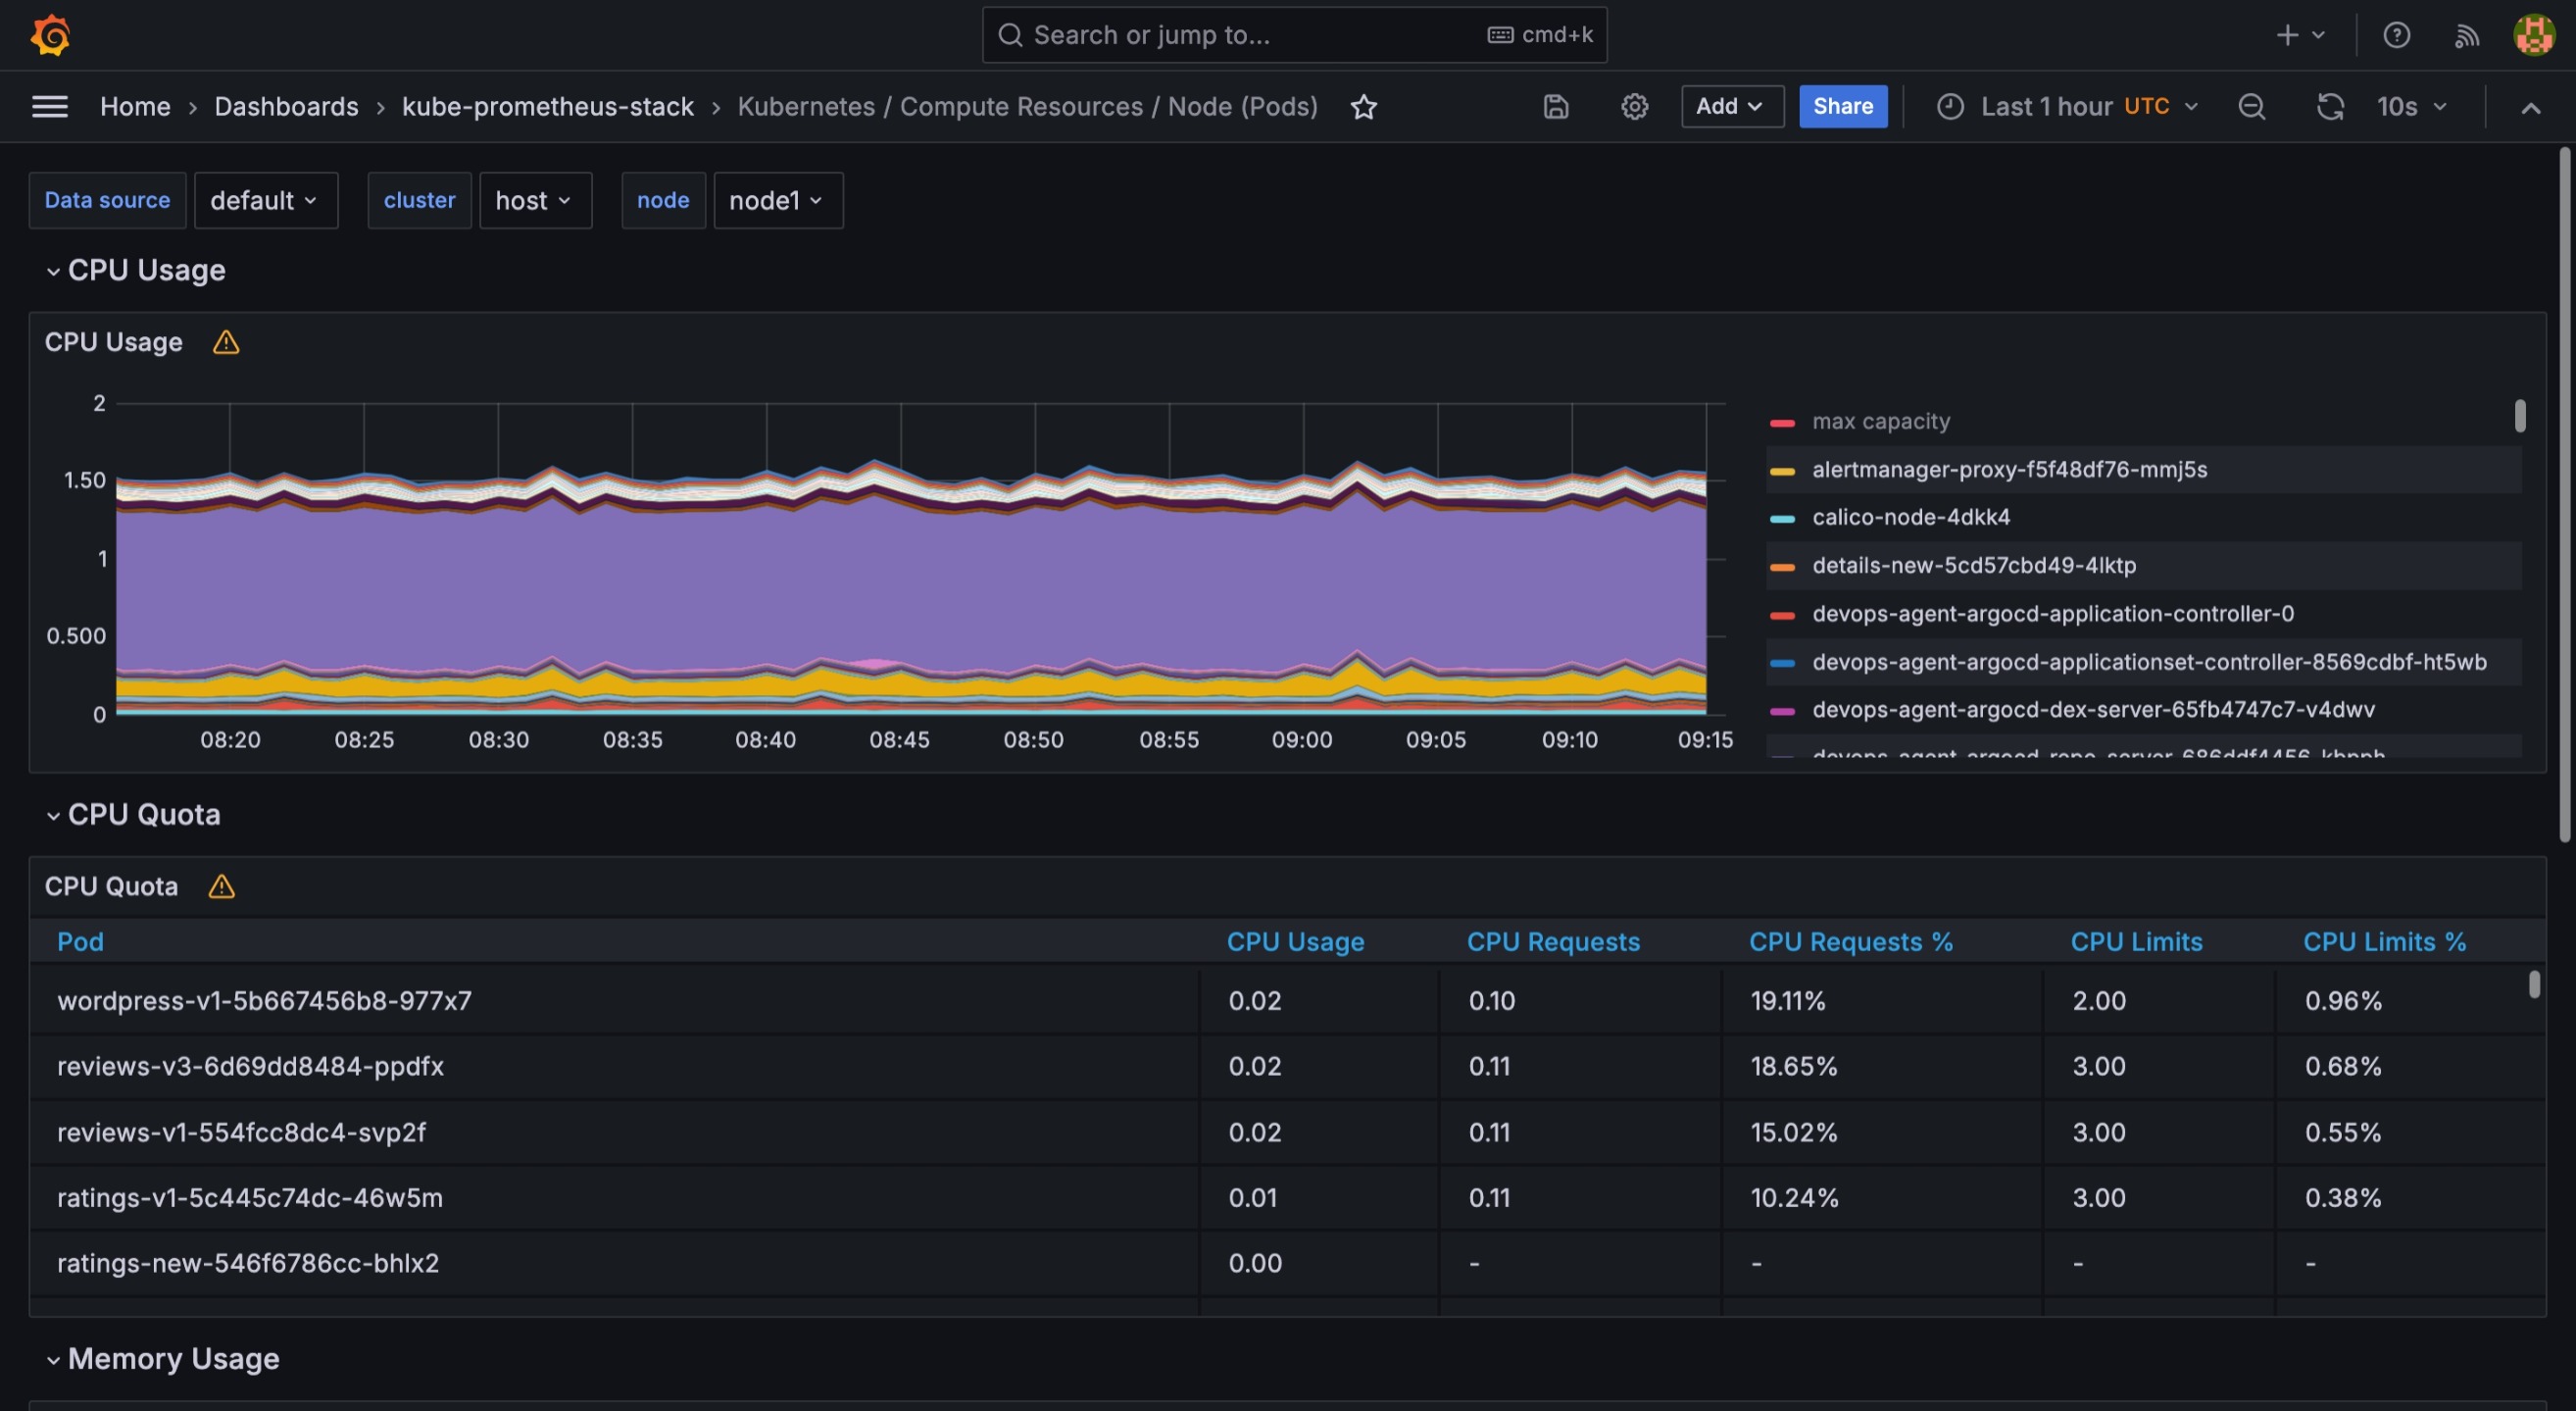Screen dimensions: 2576x1411
Task: Open the node1 variable dropdown
Action: point(778,200)
